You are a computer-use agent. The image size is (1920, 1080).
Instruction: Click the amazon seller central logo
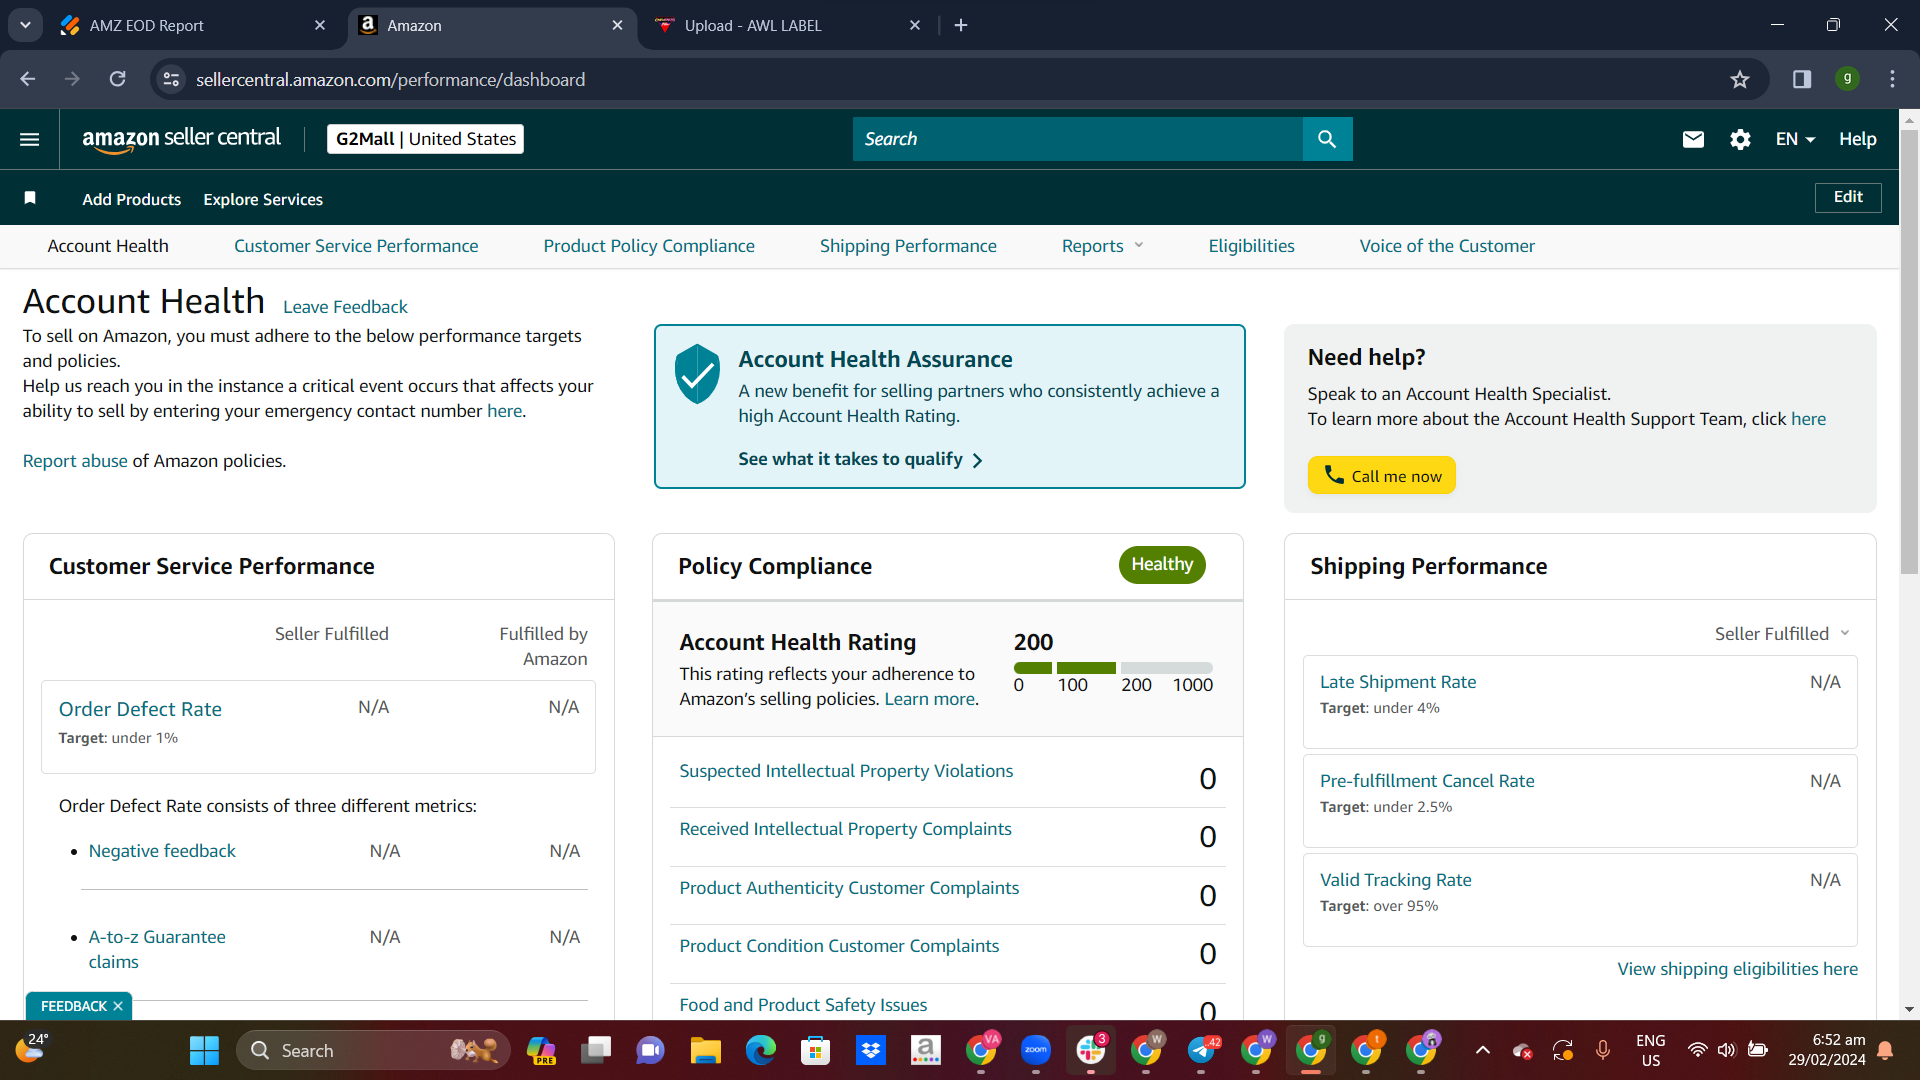click(181, 139)
